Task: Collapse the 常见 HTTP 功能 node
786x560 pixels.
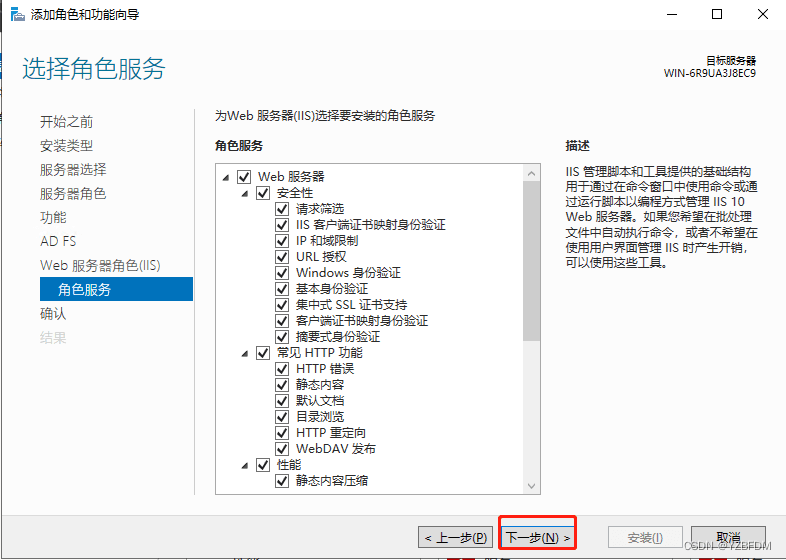Action: (245, 353)
